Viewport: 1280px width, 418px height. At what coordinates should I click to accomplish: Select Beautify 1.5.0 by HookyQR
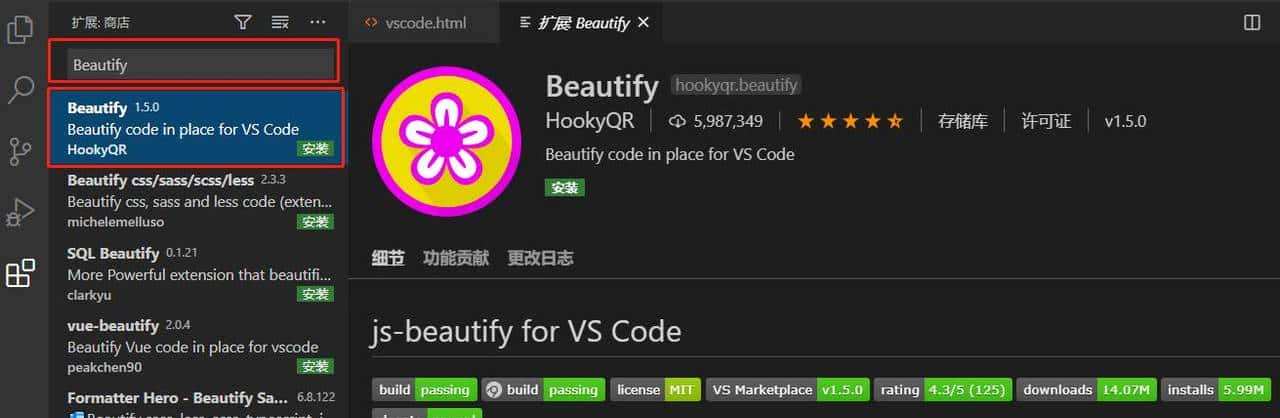[x=196, y=128]
